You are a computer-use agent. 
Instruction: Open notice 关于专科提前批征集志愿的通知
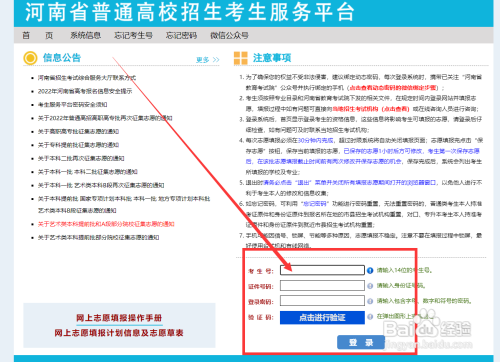click(x=78, y=145)
